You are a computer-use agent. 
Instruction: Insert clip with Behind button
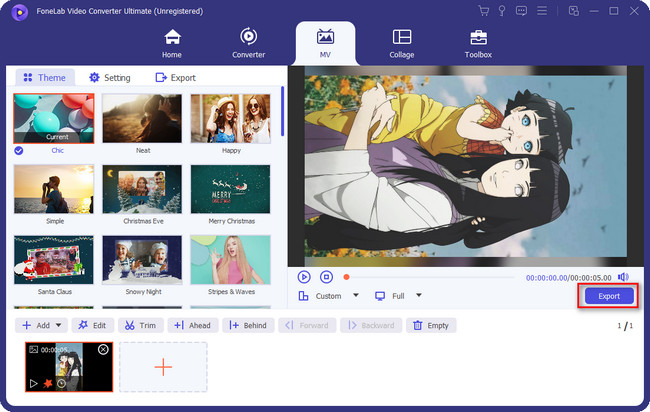248,325
